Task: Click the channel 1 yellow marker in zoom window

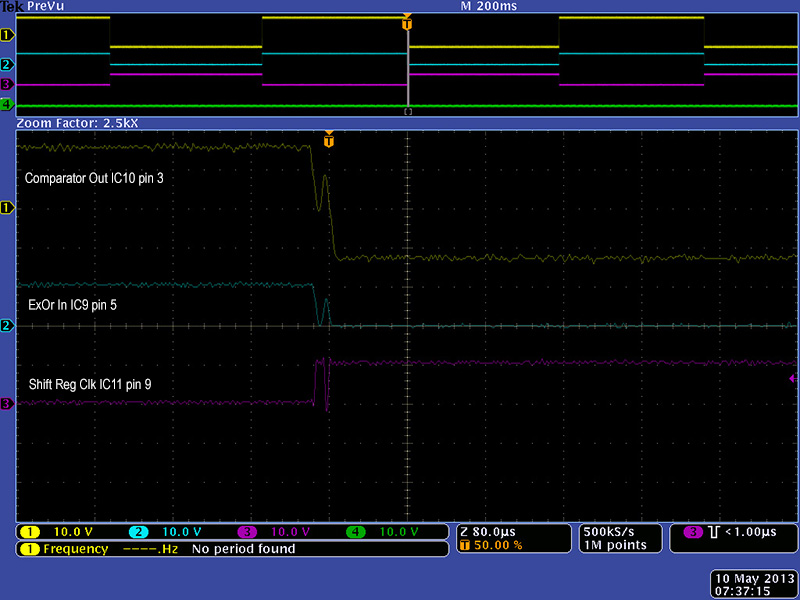Action: (7, 208)
